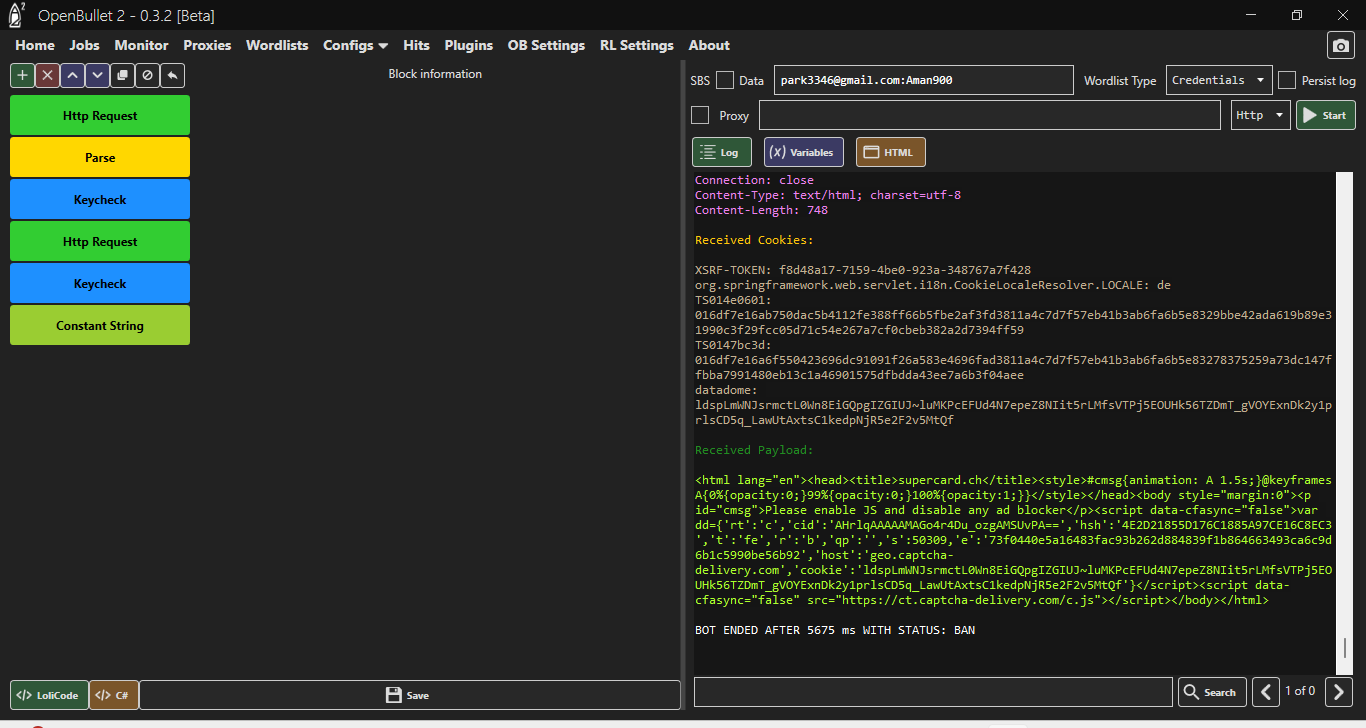Click the clone block icon
Screen dimensions: 1366x728
(x=122, y=75)
